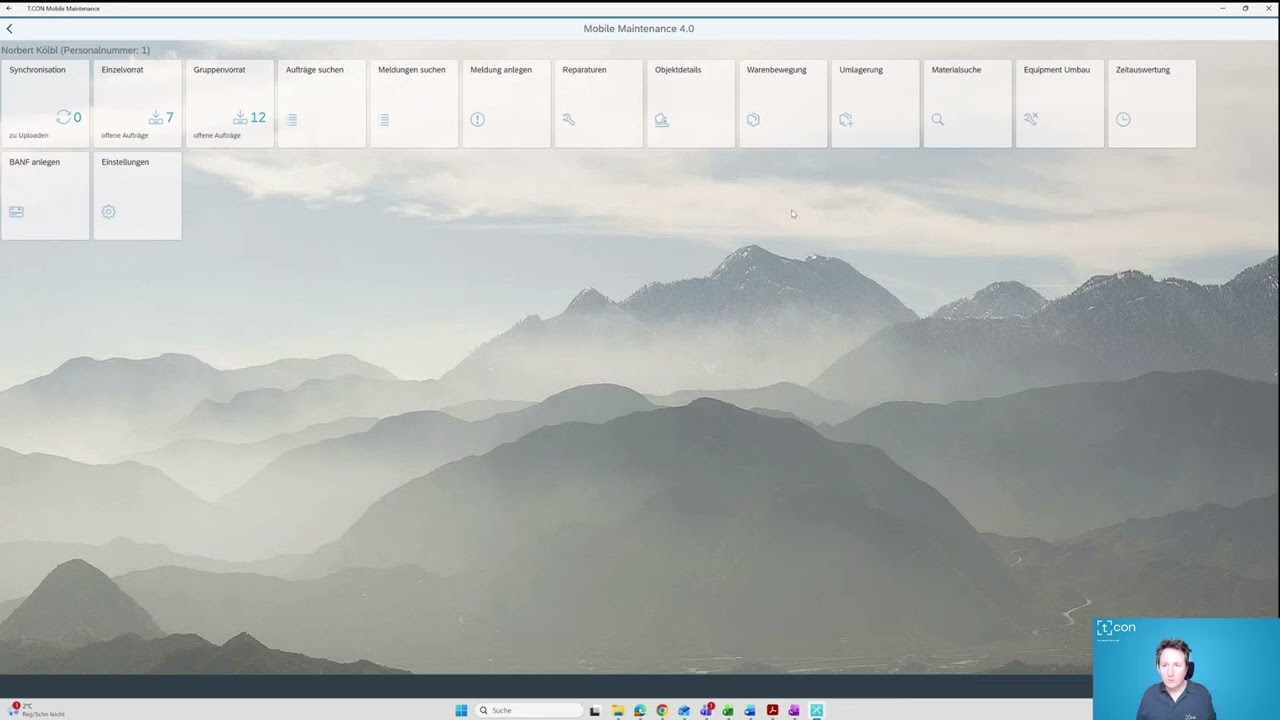Click the Warenbewegung package icon
This screenshot has height=720, width=1280.
tap(753, 119)
